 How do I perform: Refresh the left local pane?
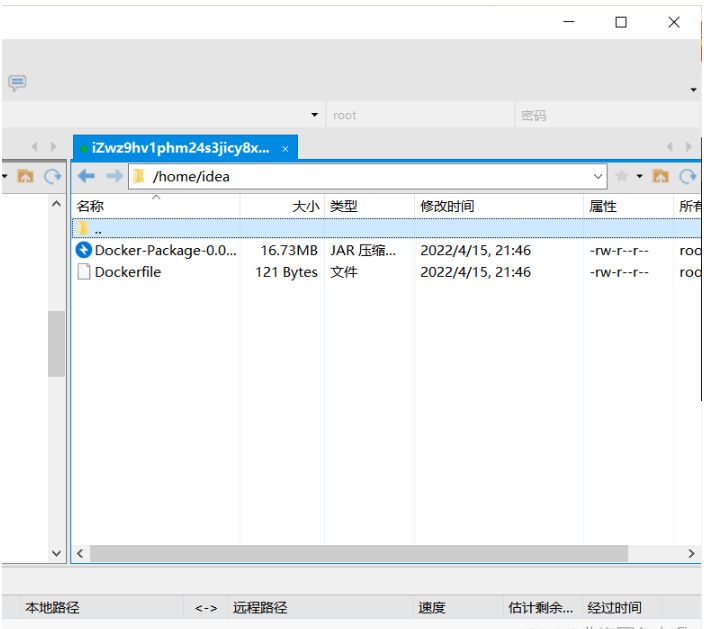[53, 176]
